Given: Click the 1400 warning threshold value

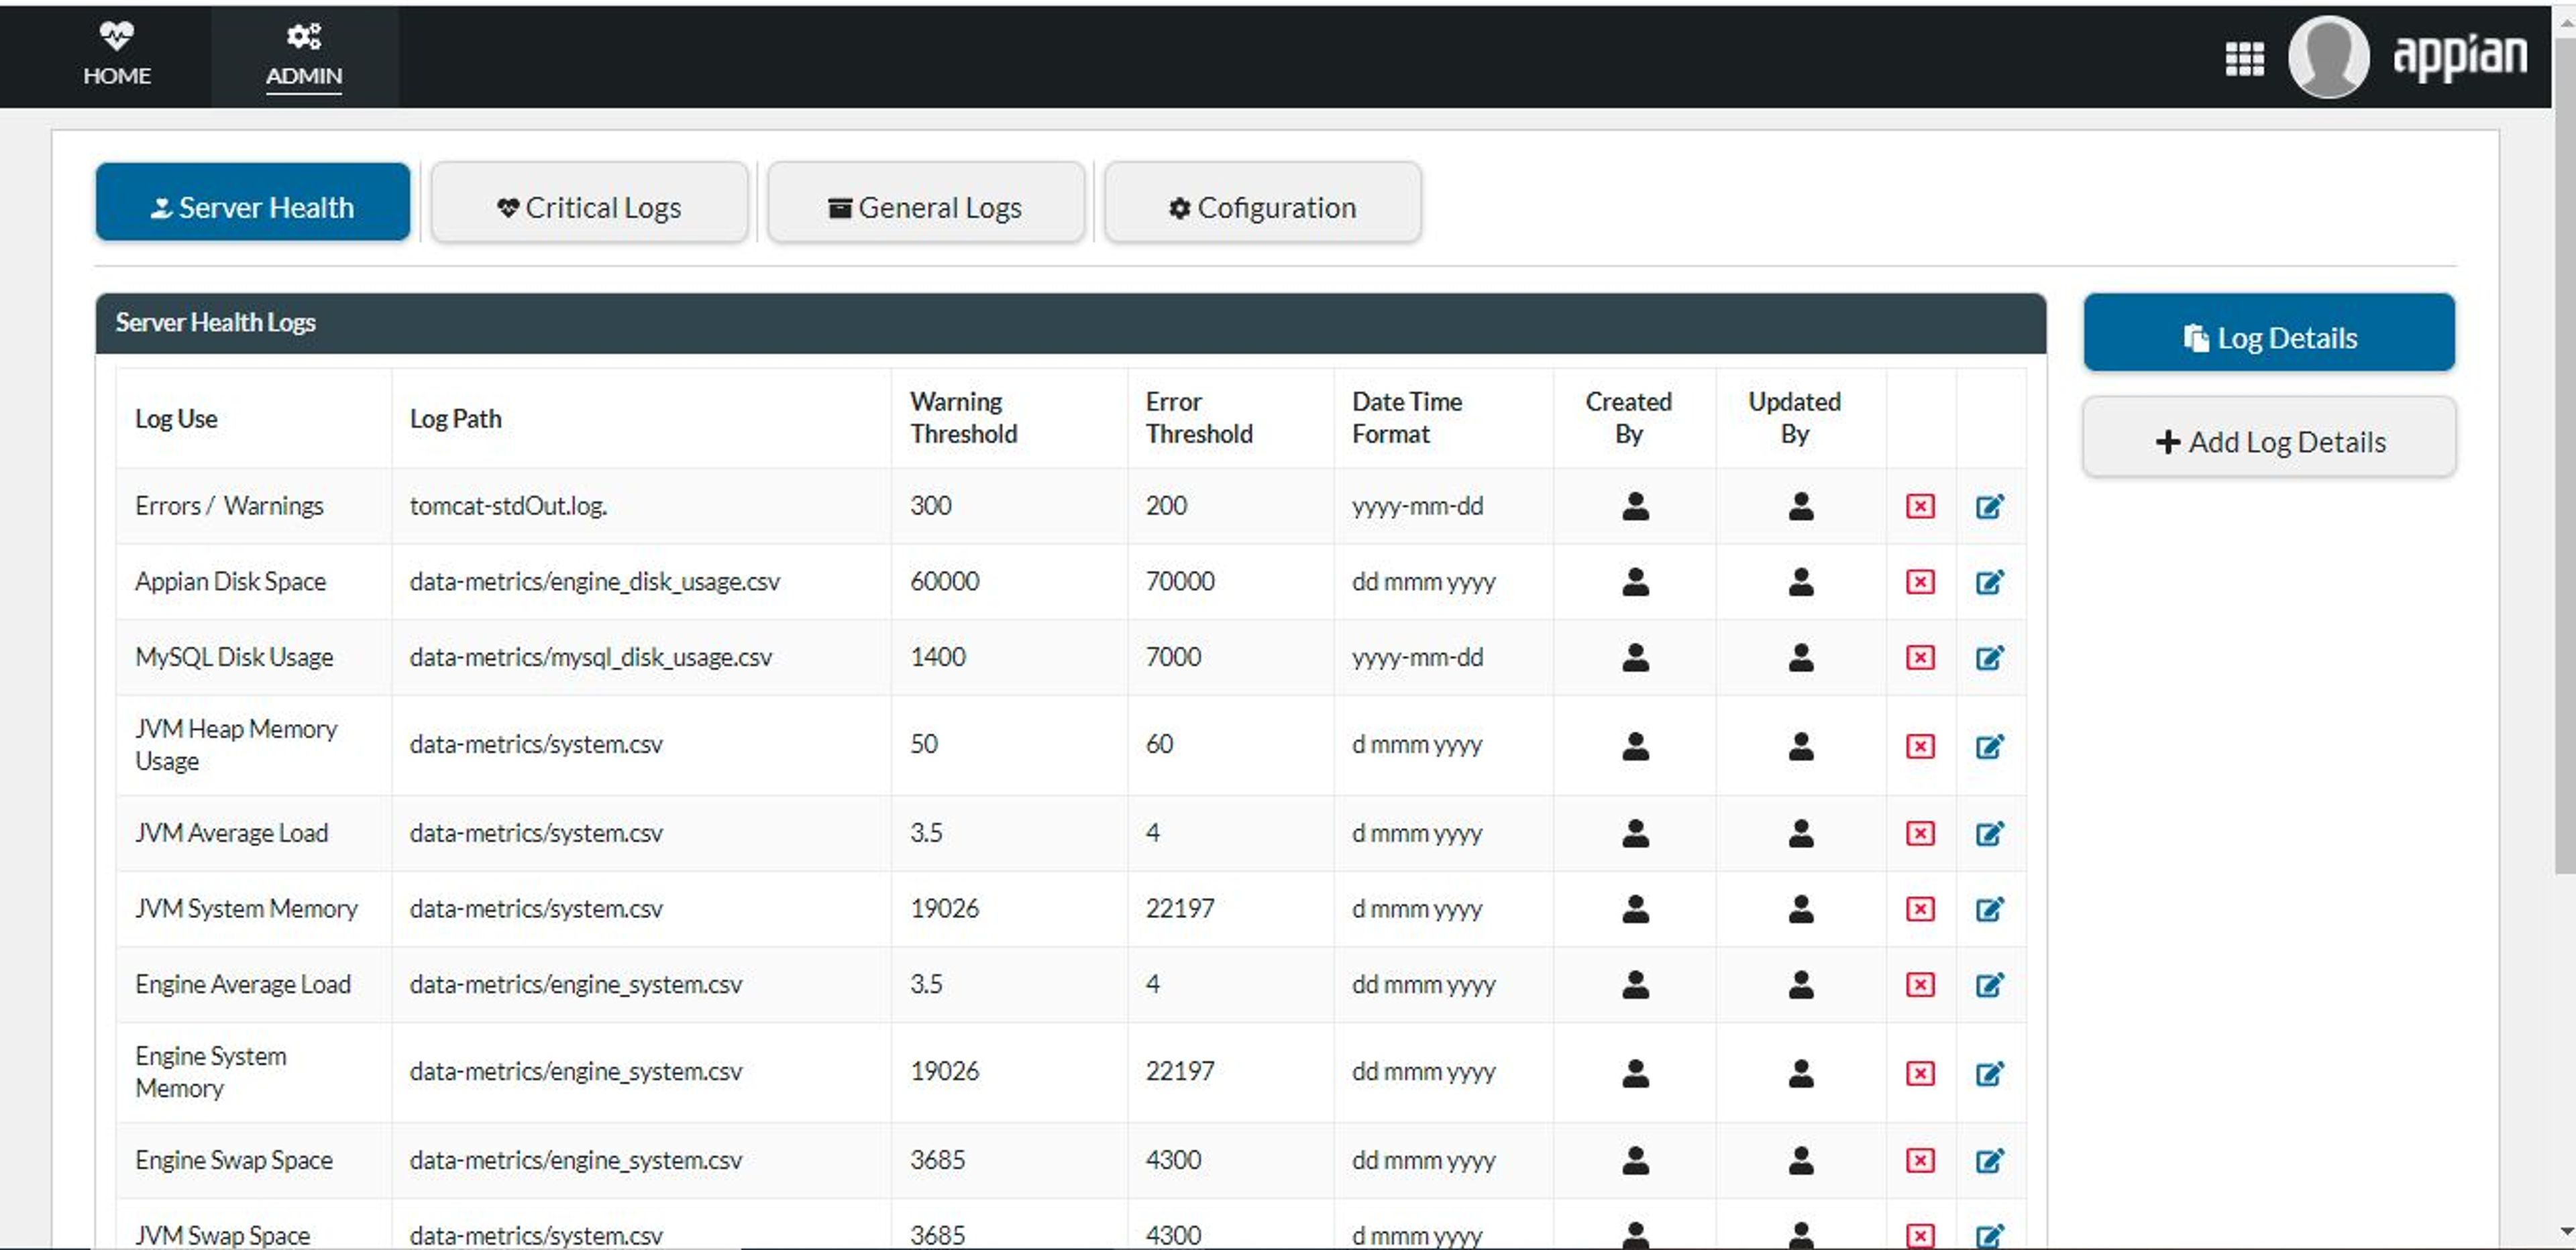Looking at the screenshot, I should (x=937, y=658).
